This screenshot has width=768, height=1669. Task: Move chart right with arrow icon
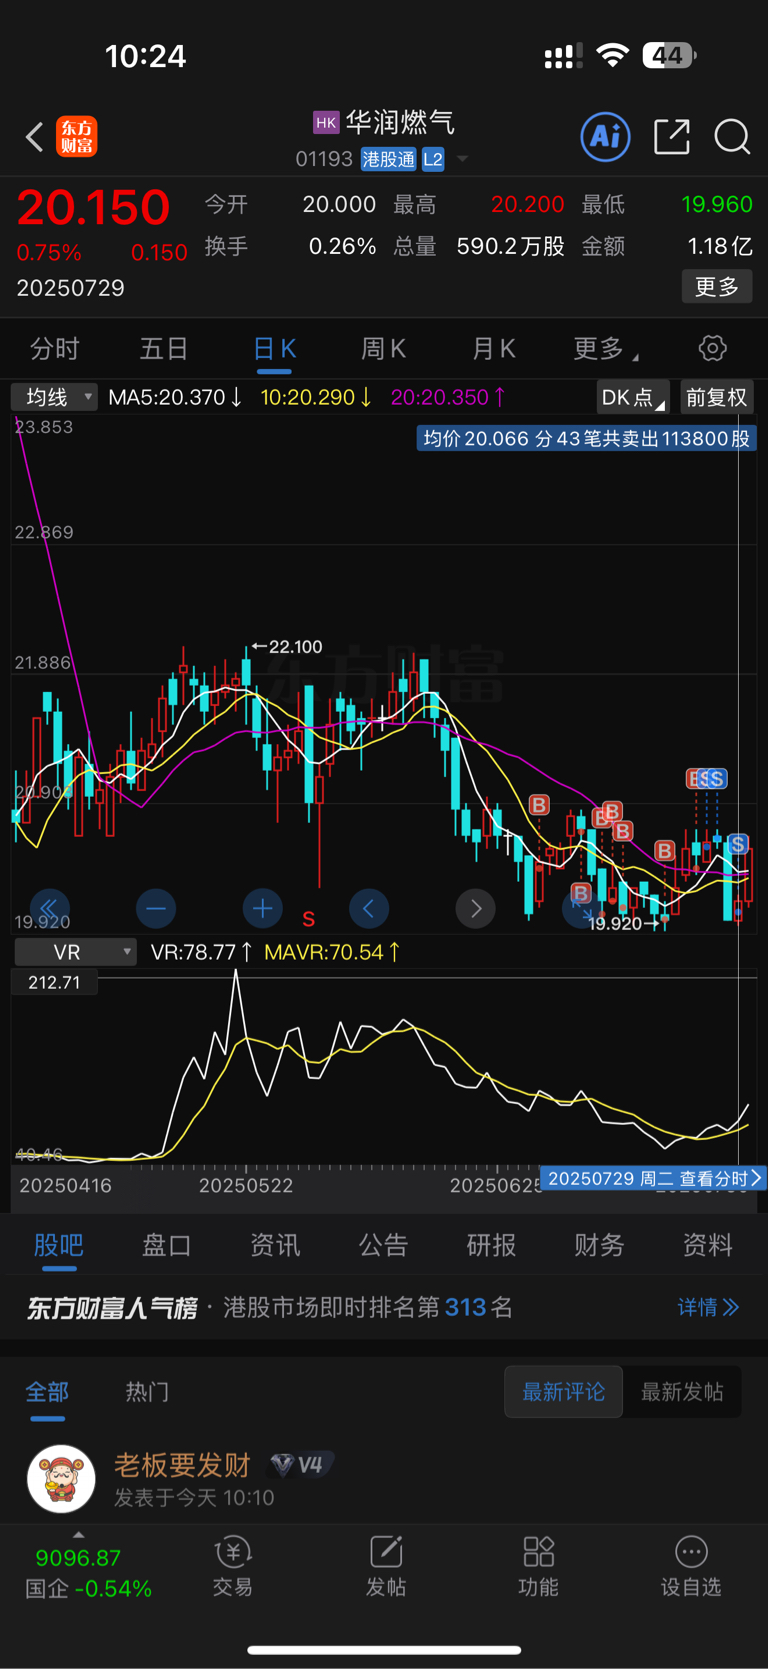[476, 908]
